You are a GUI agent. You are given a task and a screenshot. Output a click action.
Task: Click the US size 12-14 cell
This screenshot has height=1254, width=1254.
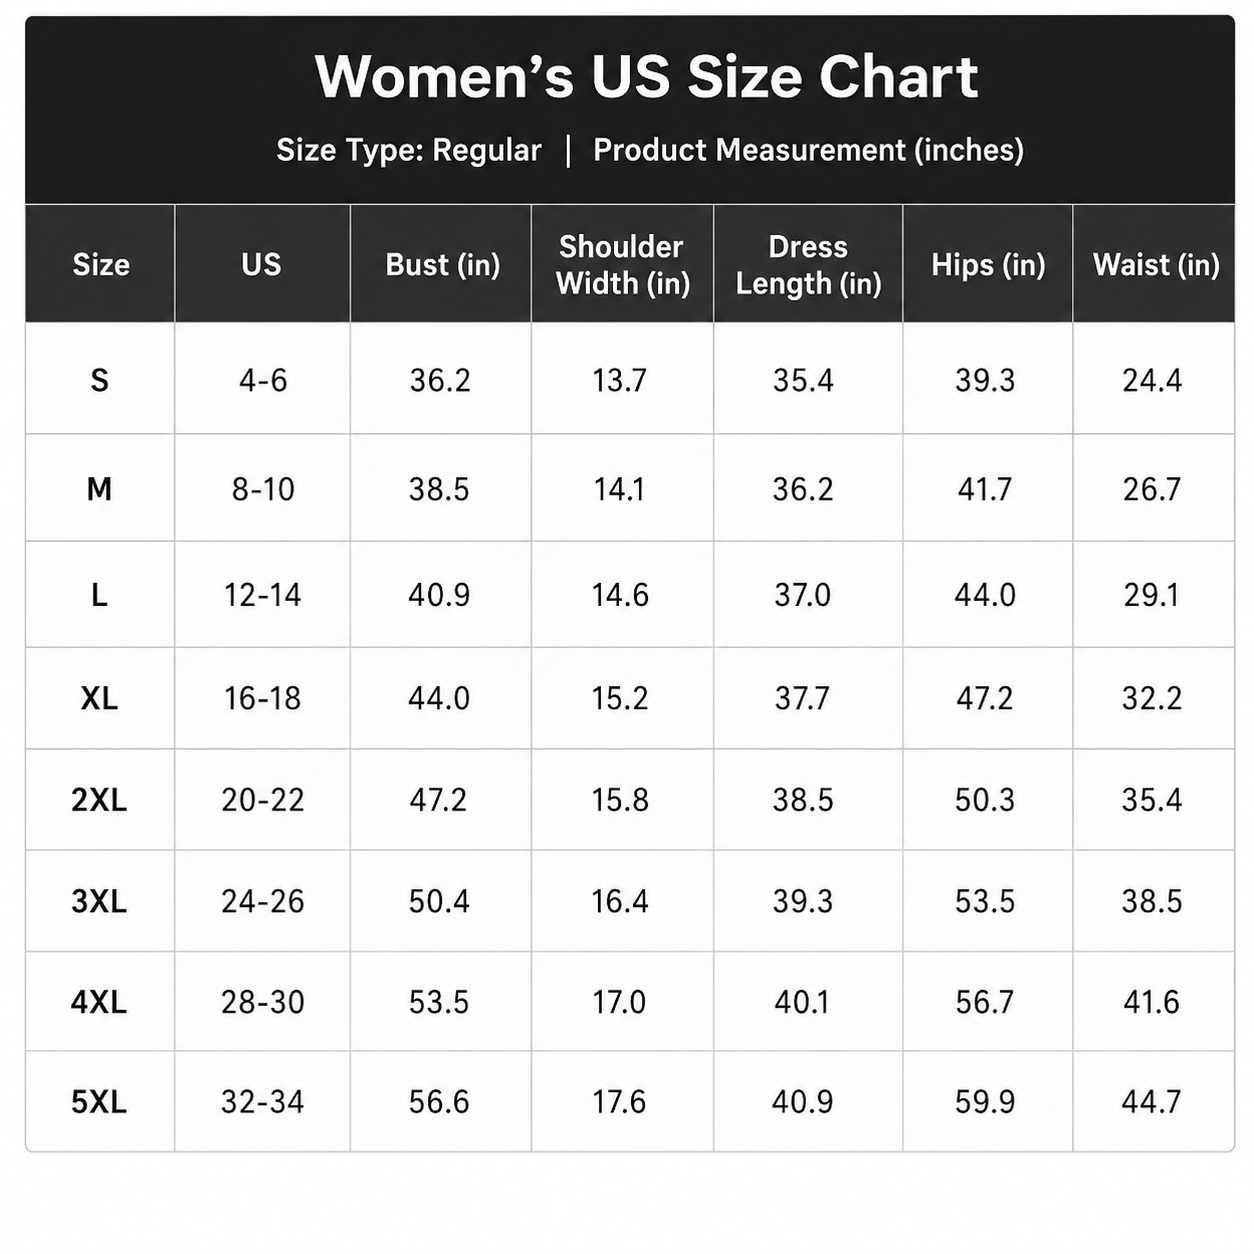[262, 595]
